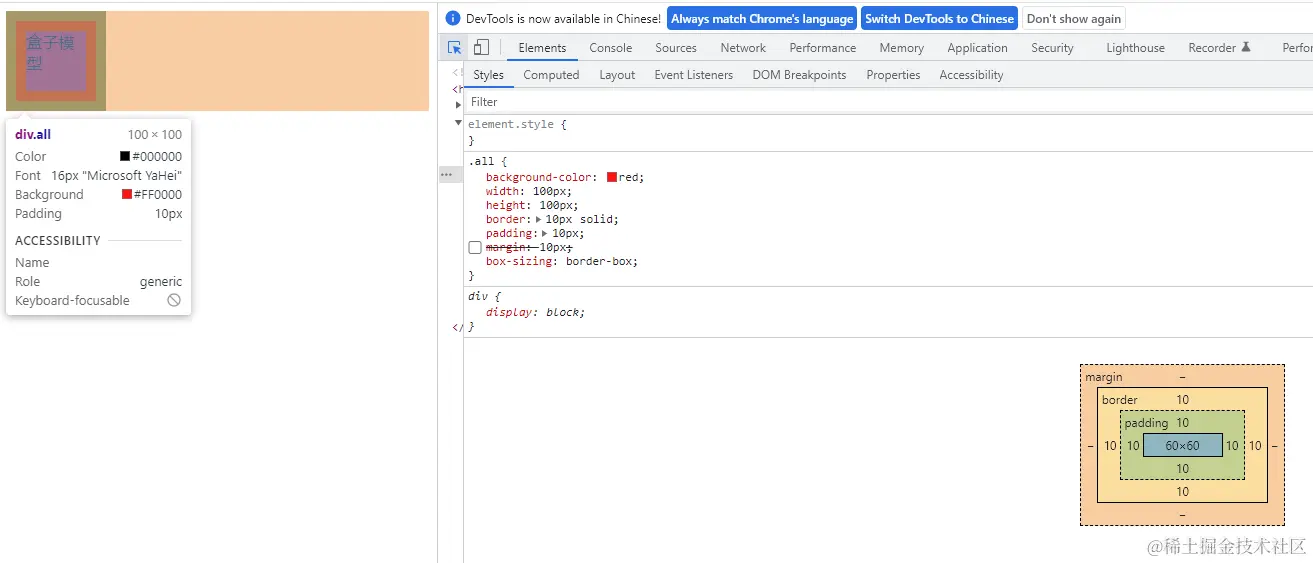This screenshot has width=1313, height=563.
Task: Expand the padding shorthand triangle
Action: tap(546, 233)
